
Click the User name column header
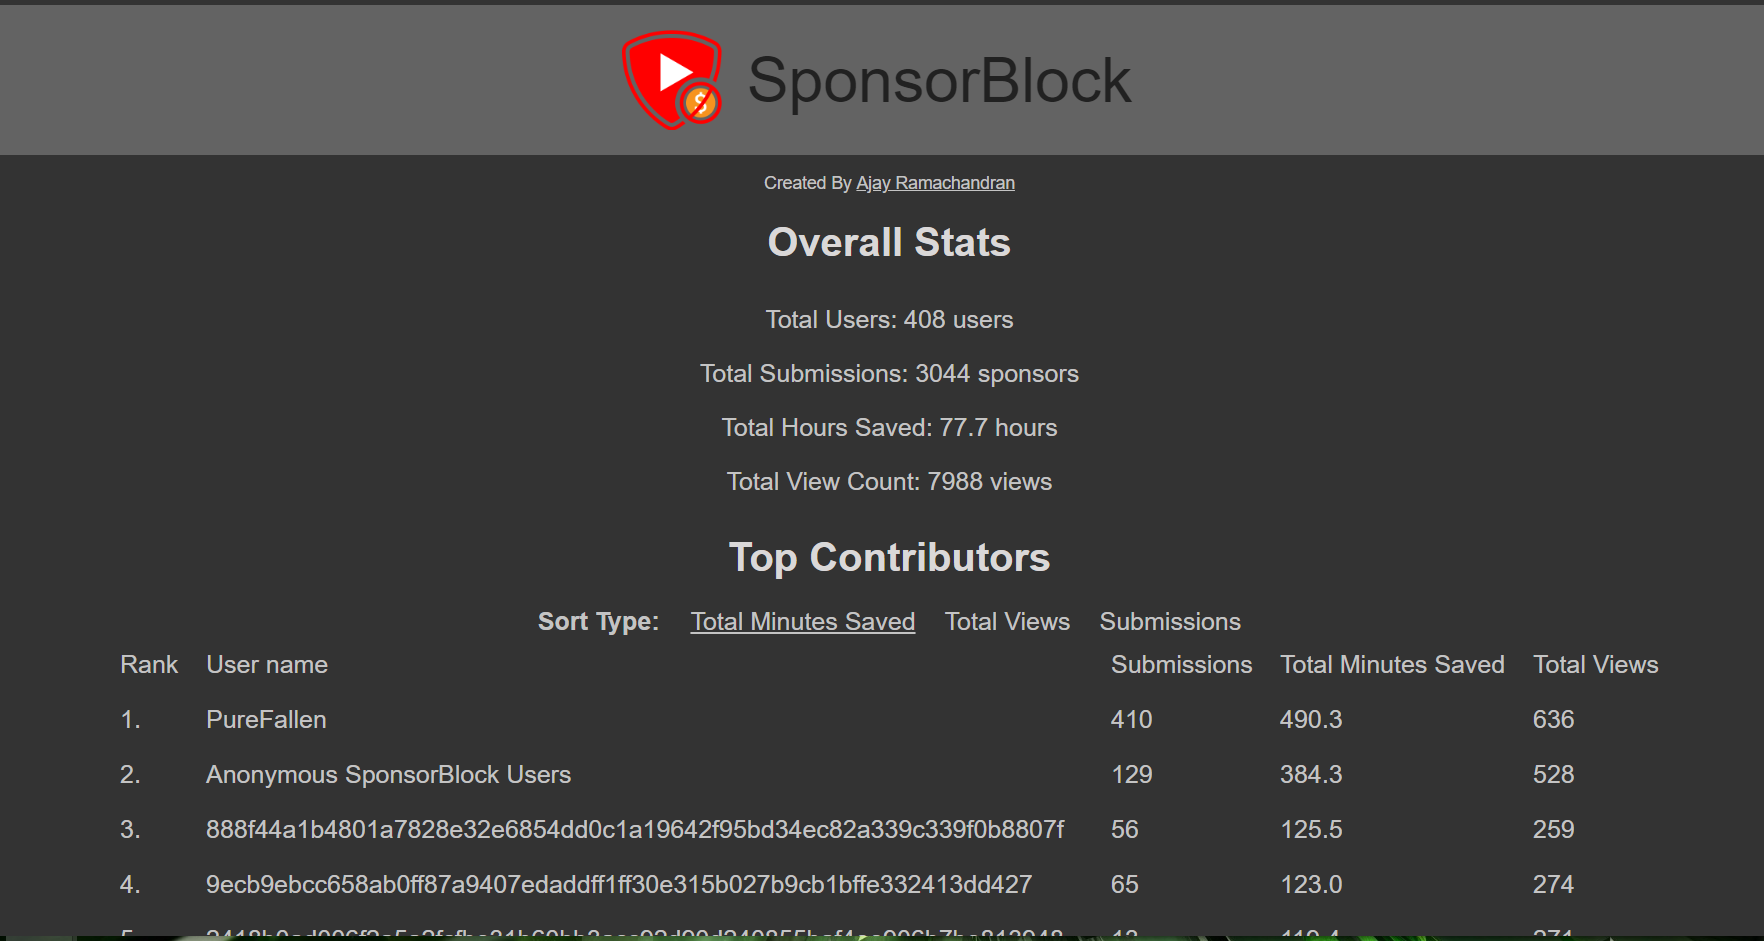[267, 664]
